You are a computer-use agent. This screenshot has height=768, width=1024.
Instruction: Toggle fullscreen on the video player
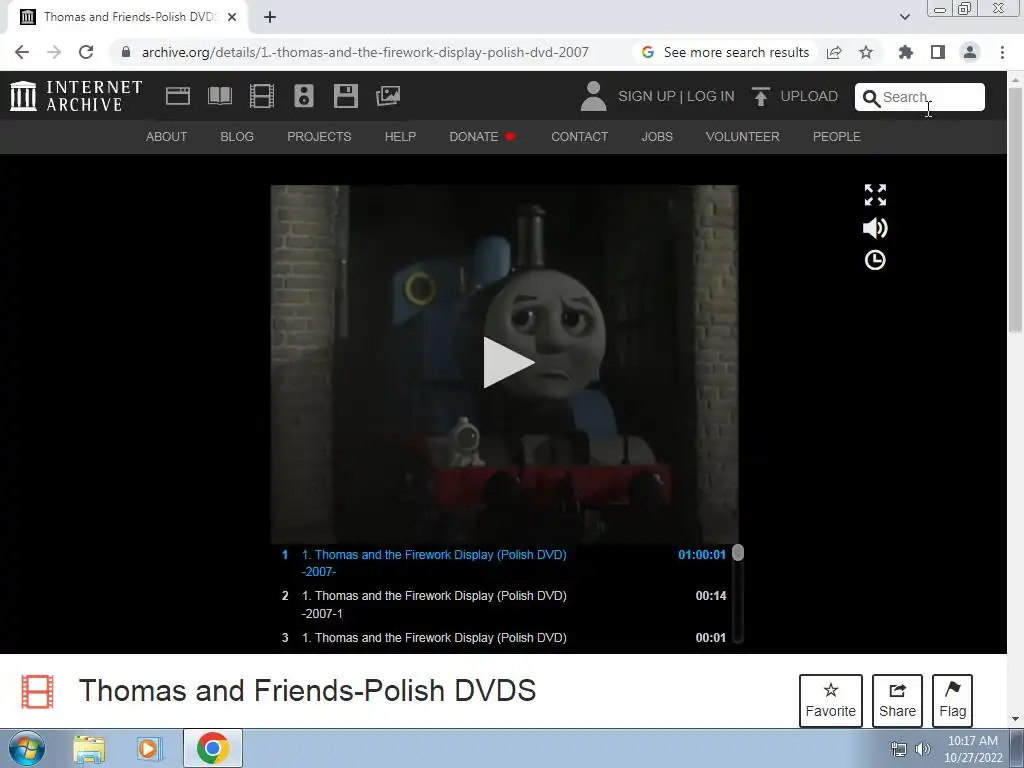tap(875, 195)
